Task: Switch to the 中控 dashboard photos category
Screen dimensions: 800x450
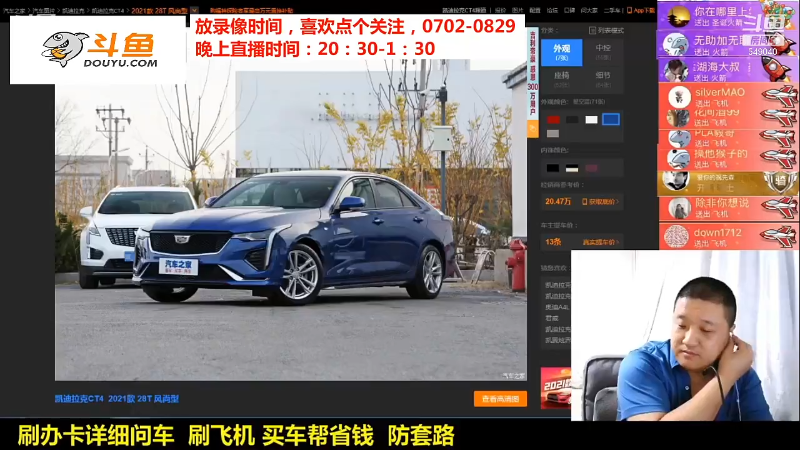Action: 603,52
